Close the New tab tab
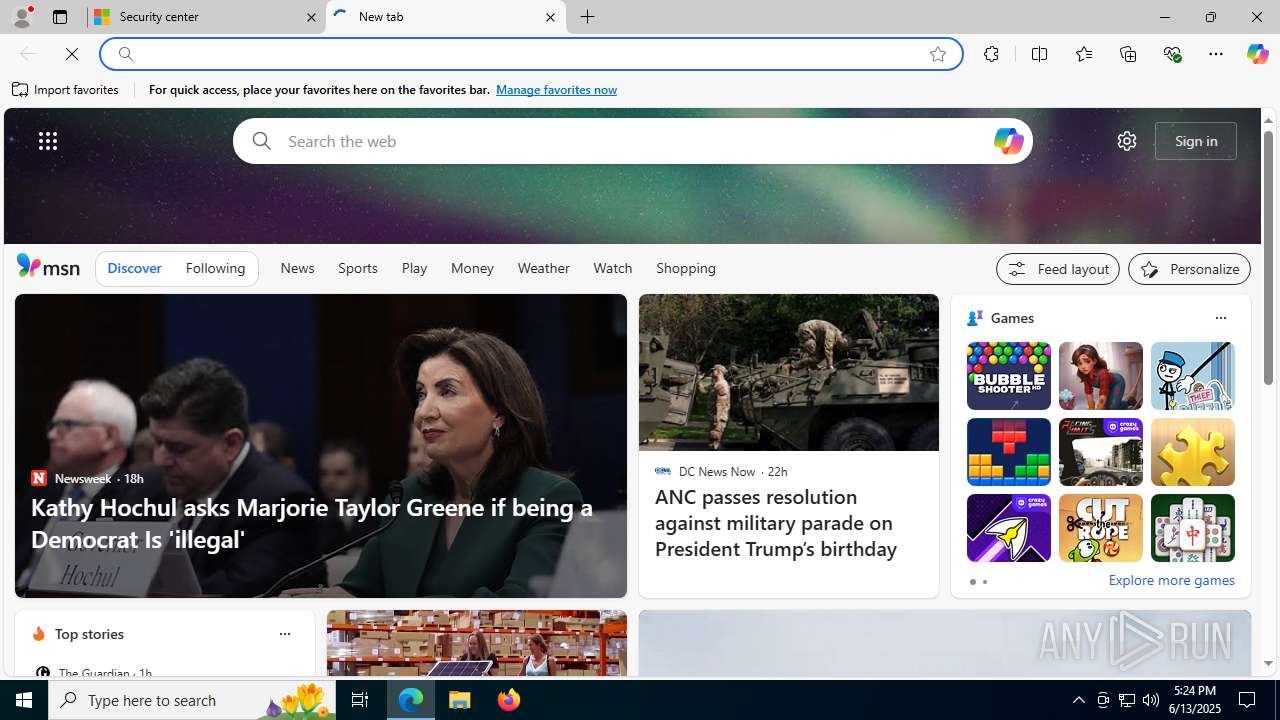 click(550, 17)
